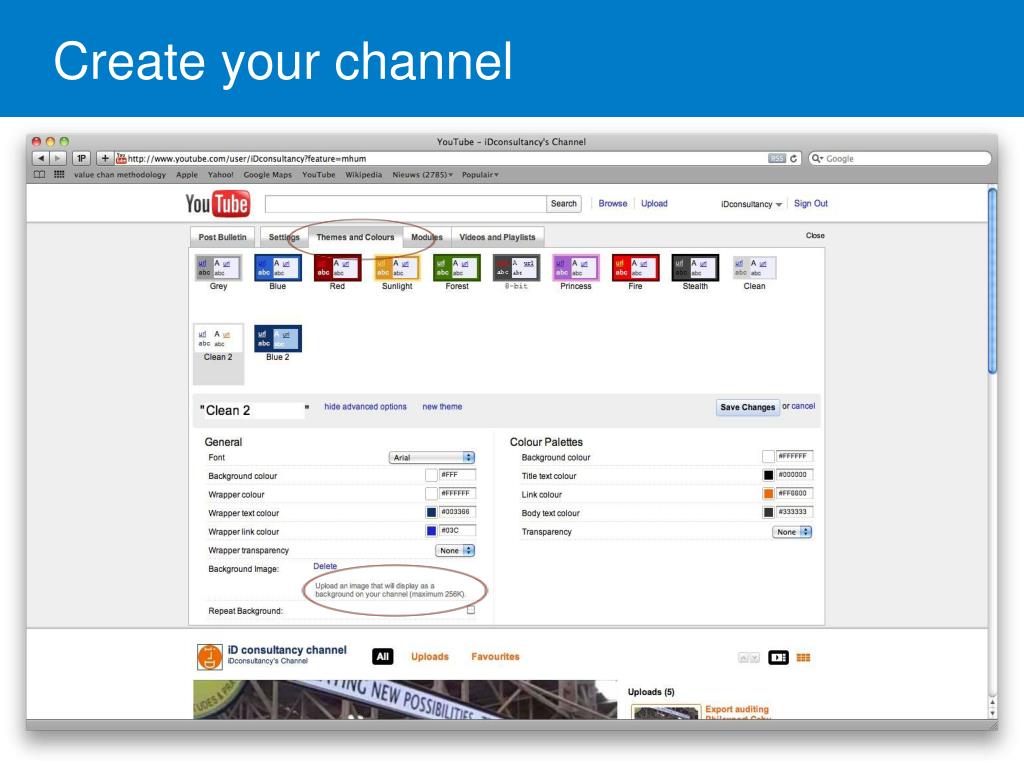This screenshot has width=1024, height=768.
Task: Go back with browser back arrow
Action: point(40,158)
